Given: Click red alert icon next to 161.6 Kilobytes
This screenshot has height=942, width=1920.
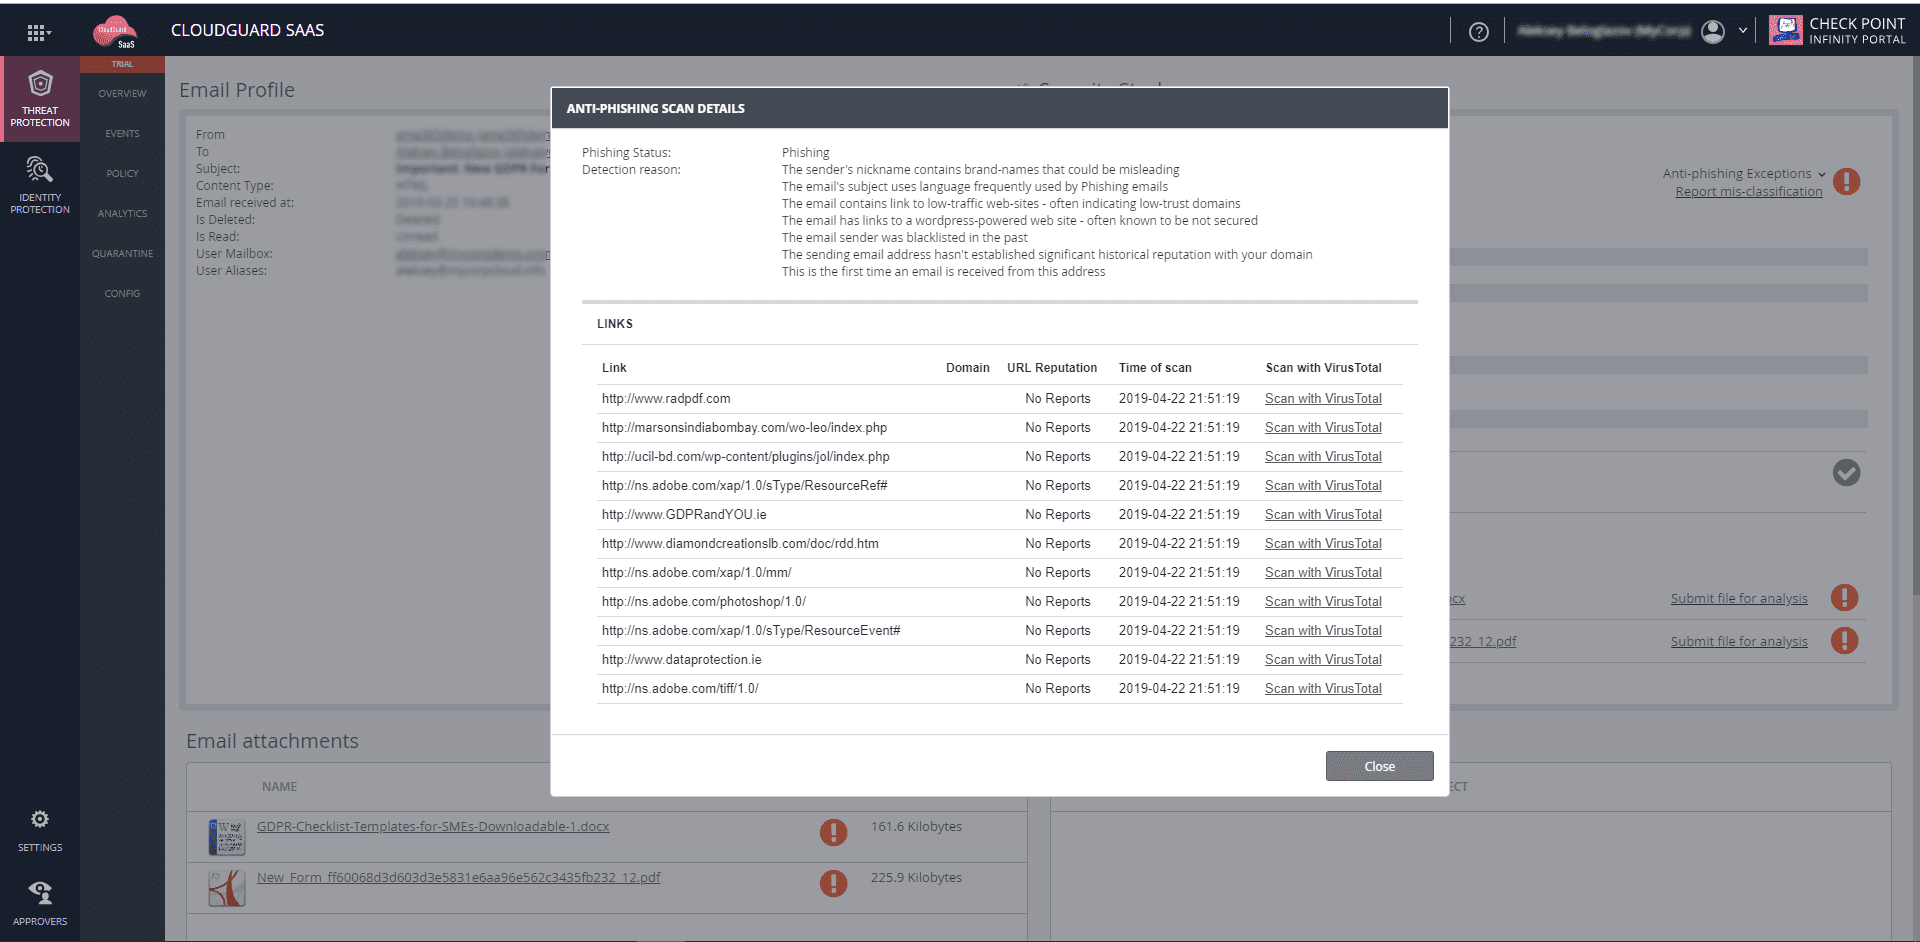Looking at the screenshot, I should click(x=833, y=832).
